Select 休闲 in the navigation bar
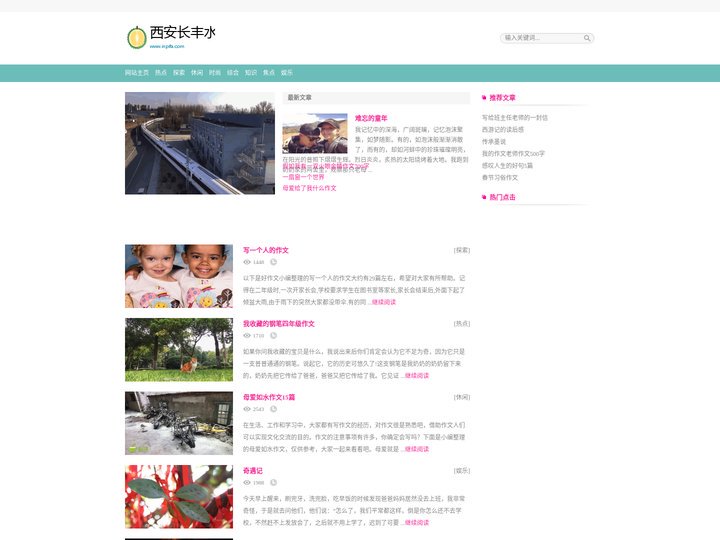720x540 pixels. click(197, 73)
